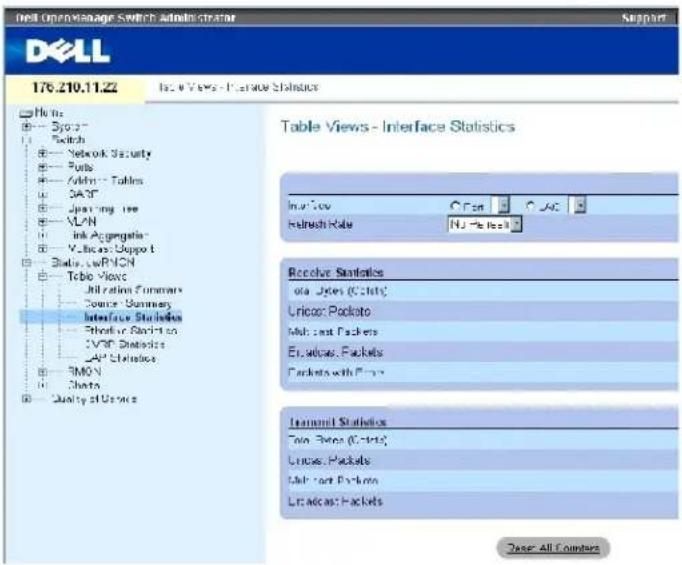Open Utilization Summary in the tree
Viewport: 682px width, 565px height.
click(x=134, y=290)
